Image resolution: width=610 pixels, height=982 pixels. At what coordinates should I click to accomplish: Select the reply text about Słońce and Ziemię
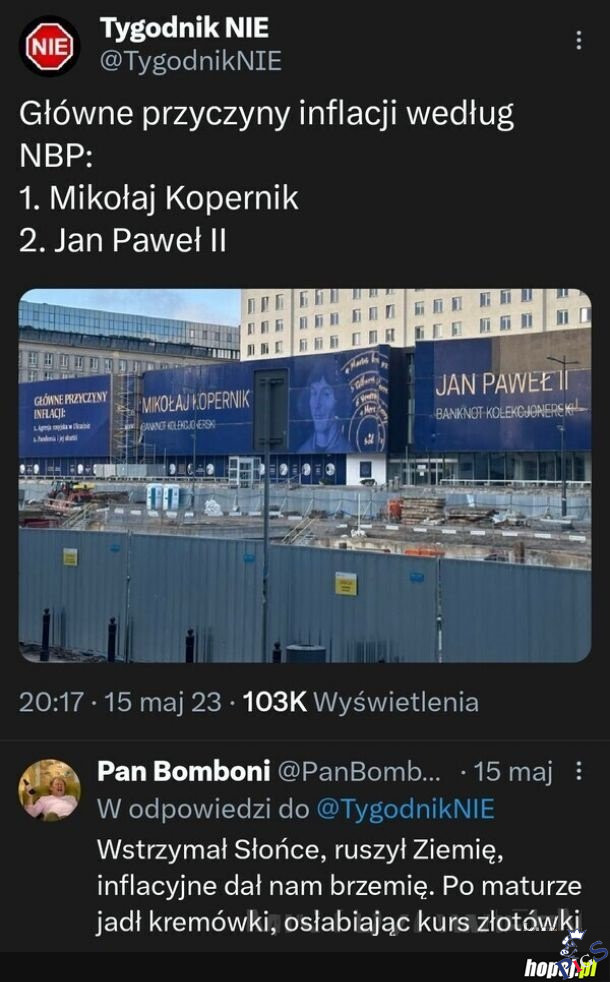tap(339, 886)
